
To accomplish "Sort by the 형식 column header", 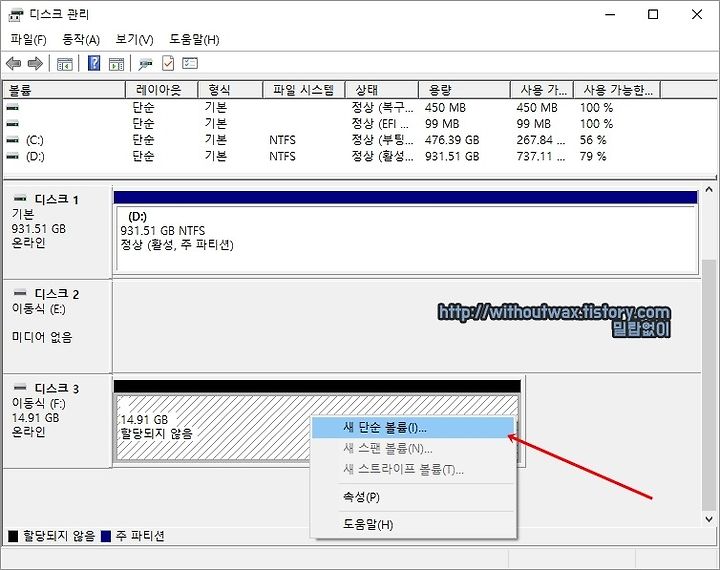I will point(230,90).
